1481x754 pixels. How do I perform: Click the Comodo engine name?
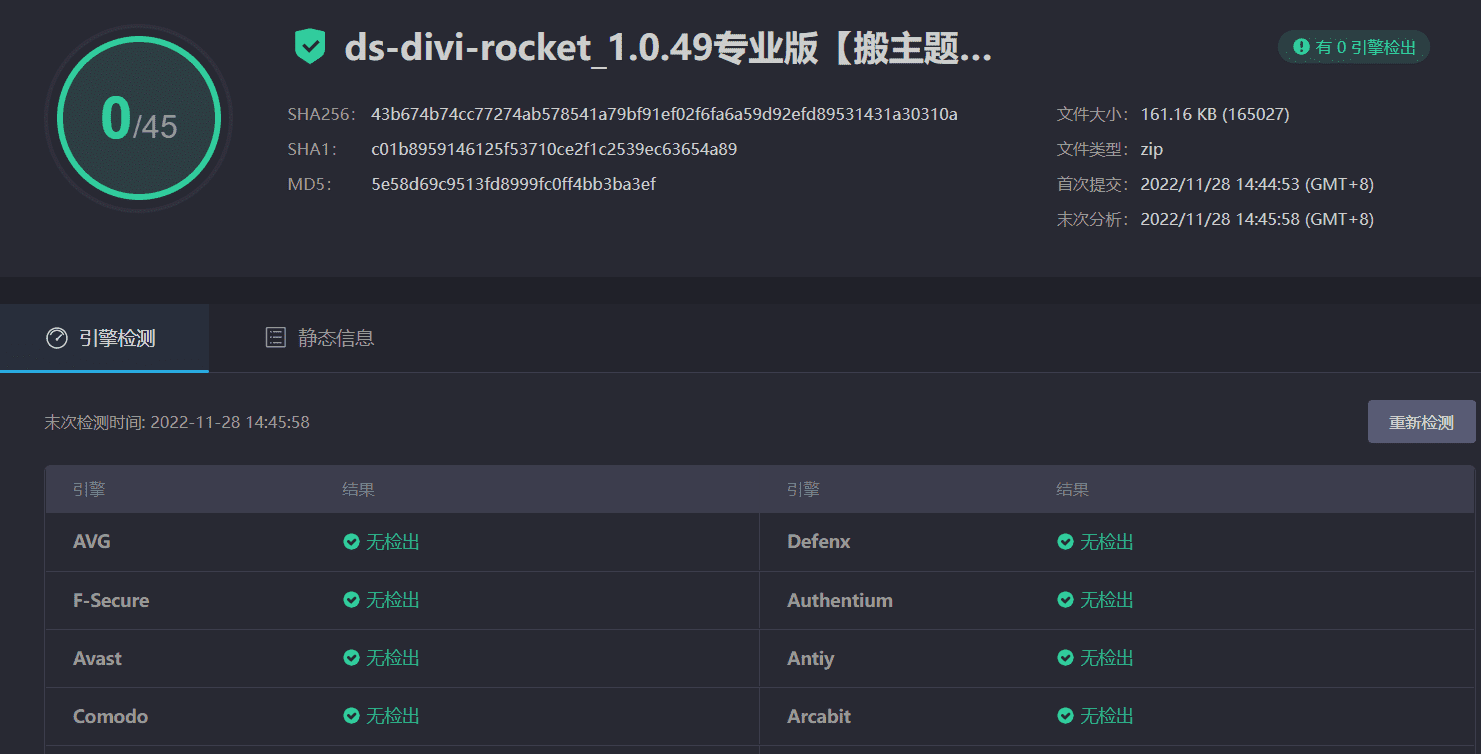[x=110, y=716]
